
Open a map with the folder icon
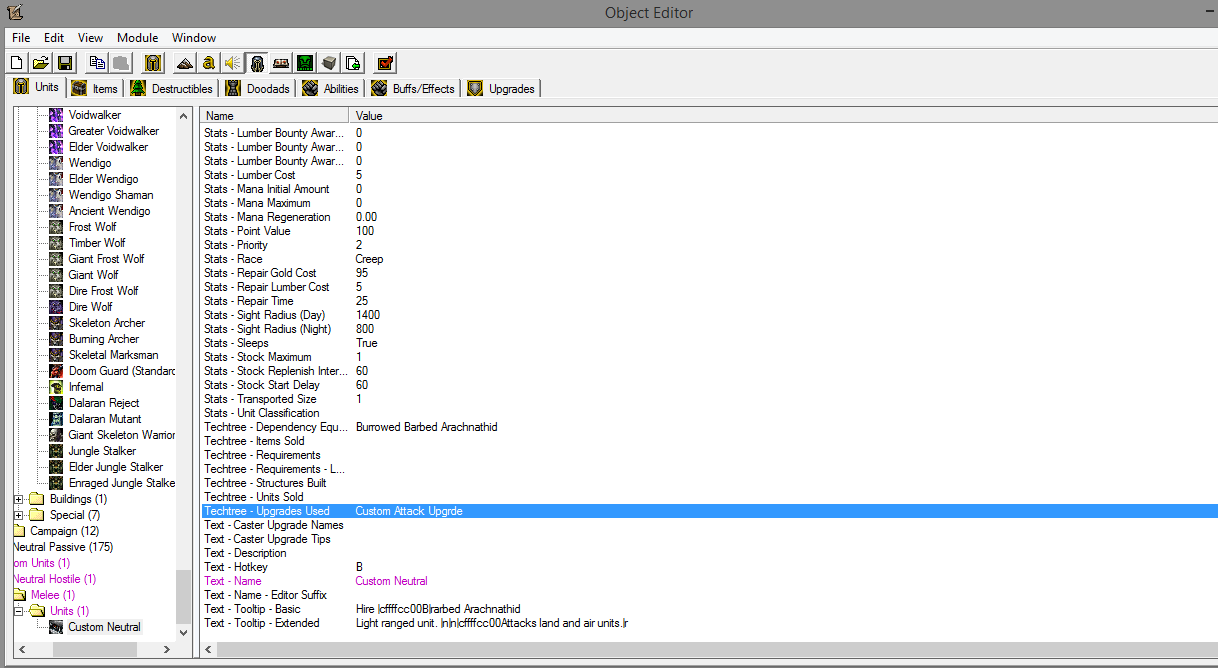pos(40,63)
